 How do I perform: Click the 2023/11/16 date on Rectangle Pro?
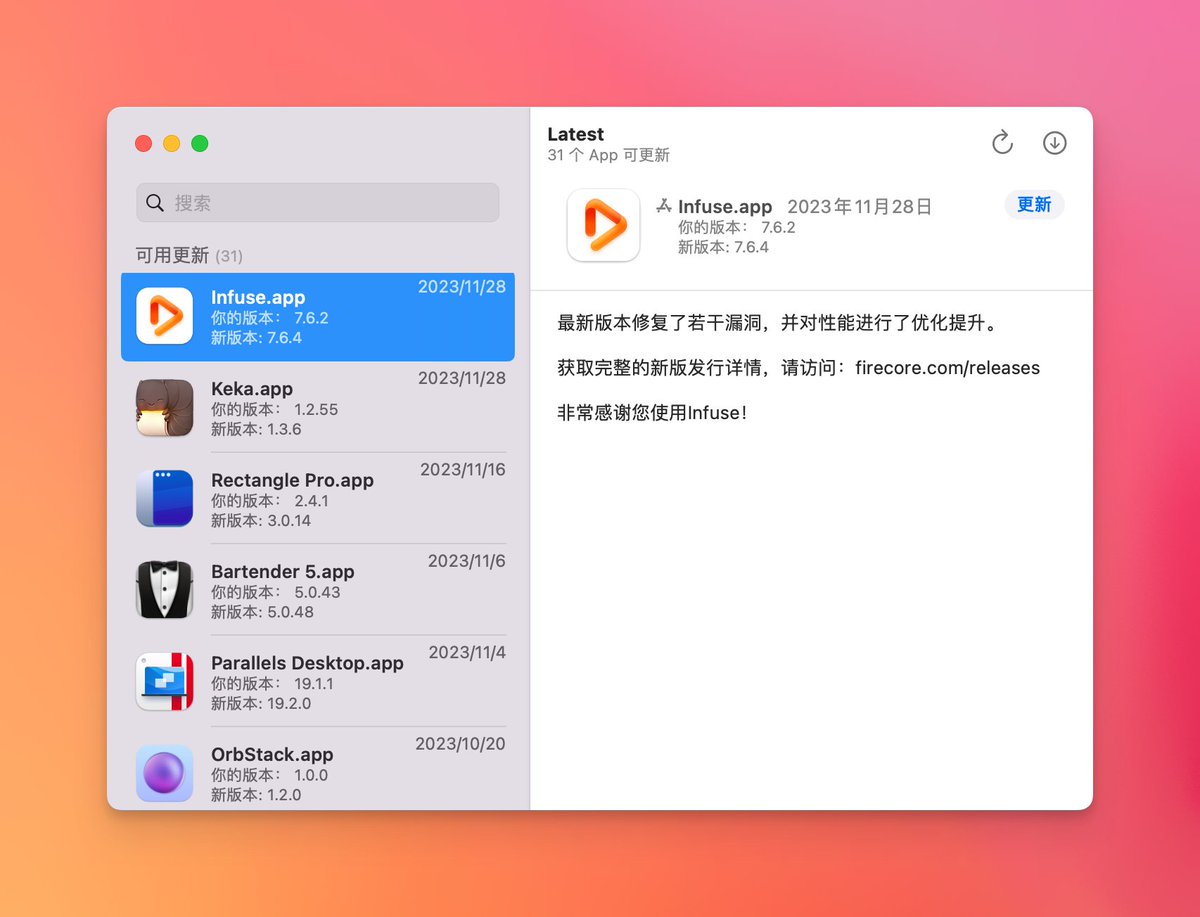coord(463,470)
